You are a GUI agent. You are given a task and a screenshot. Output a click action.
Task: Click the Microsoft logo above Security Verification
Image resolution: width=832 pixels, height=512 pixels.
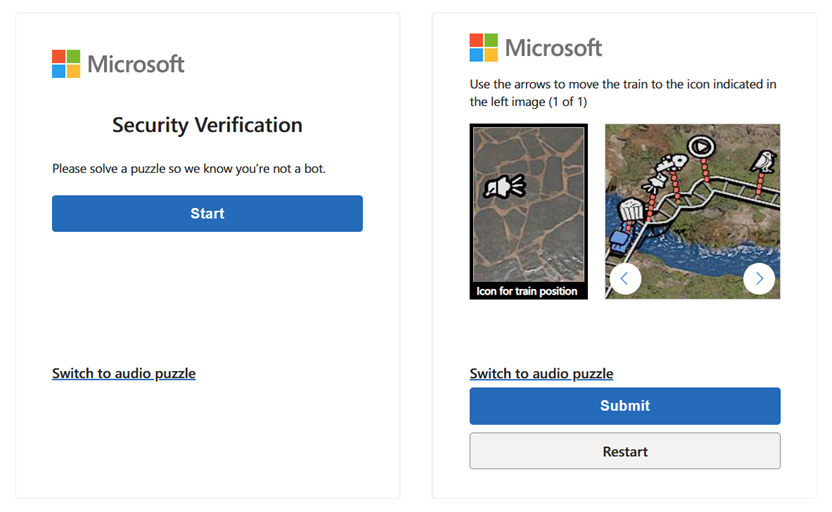118,64
